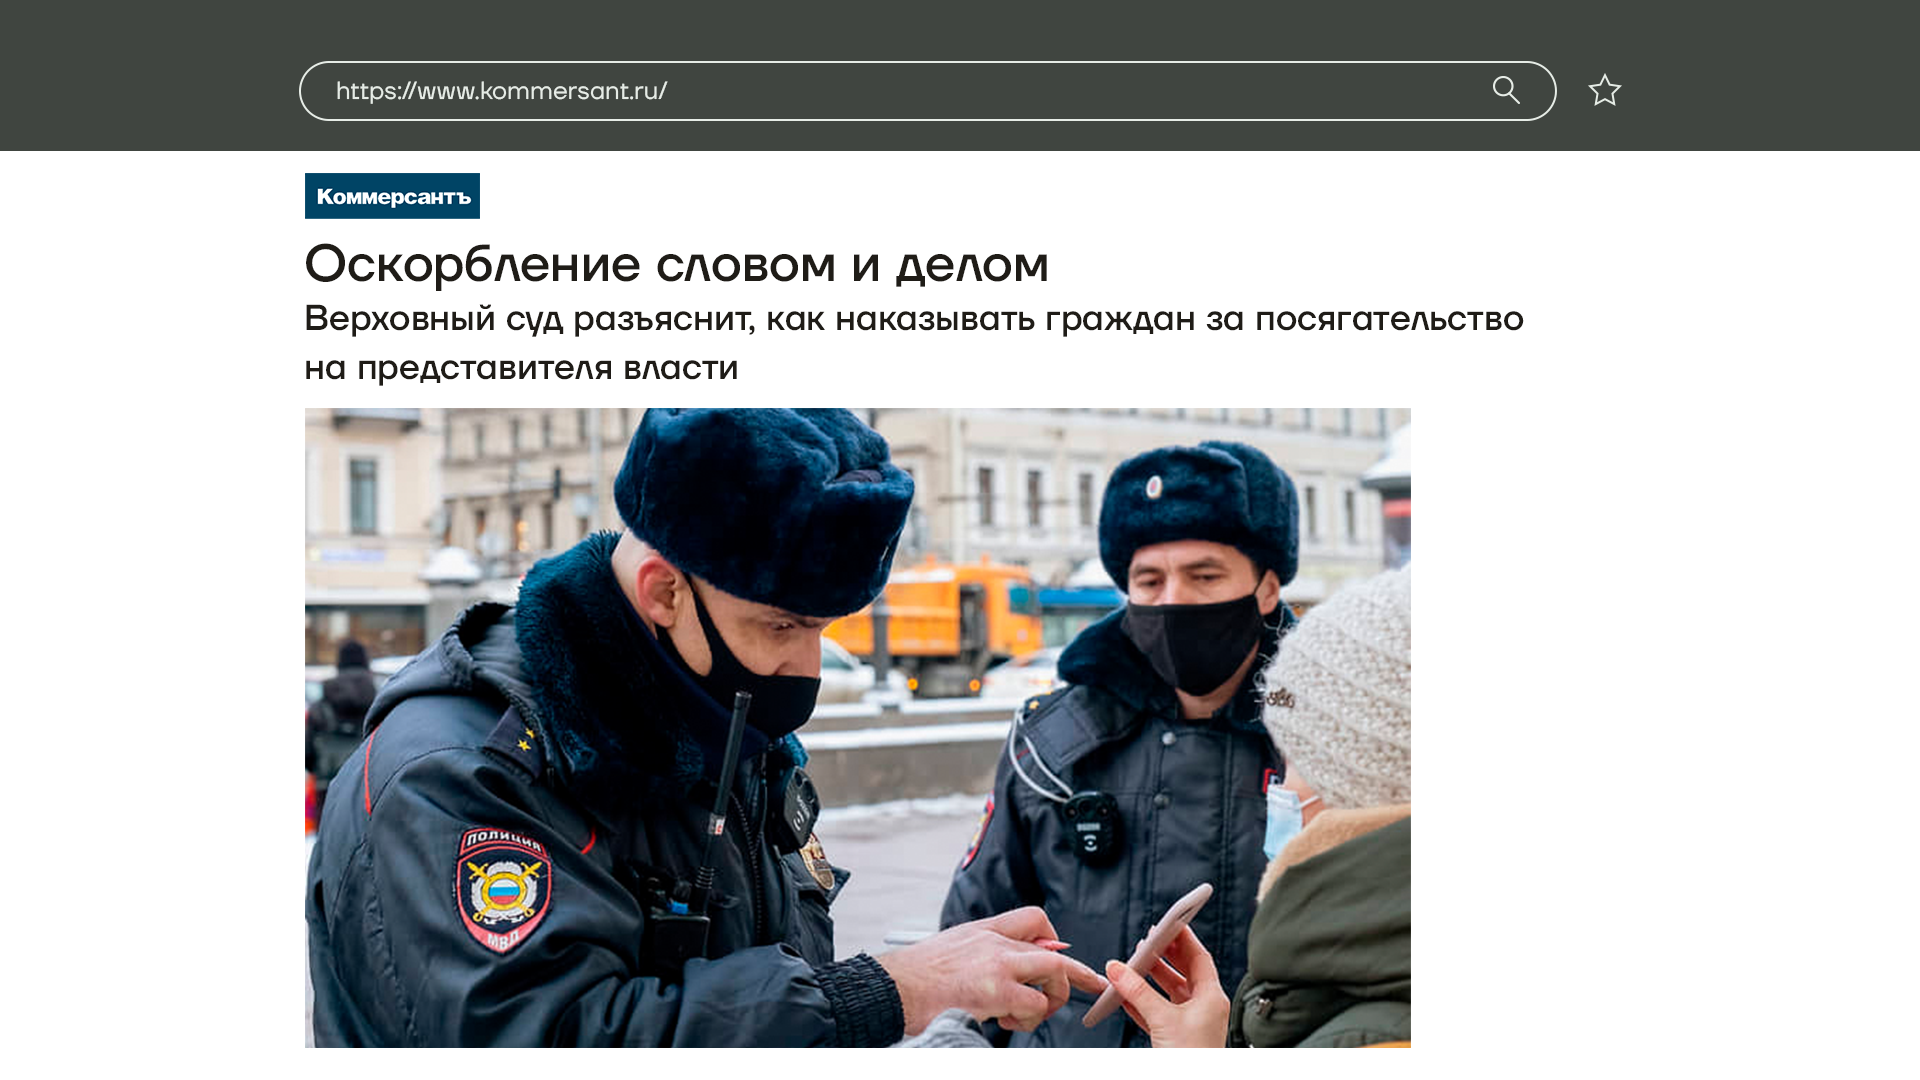
Task: Focus the kommersant.ru URL address field
Action: [x=927, y=91]
